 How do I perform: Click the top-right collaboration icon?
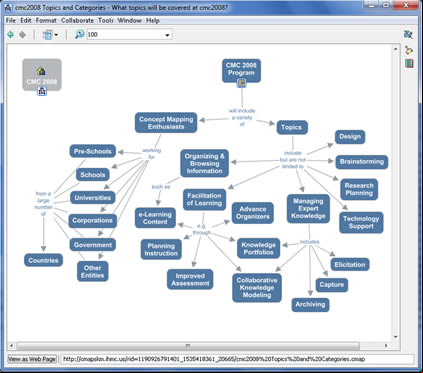click(x=408, y=34)
